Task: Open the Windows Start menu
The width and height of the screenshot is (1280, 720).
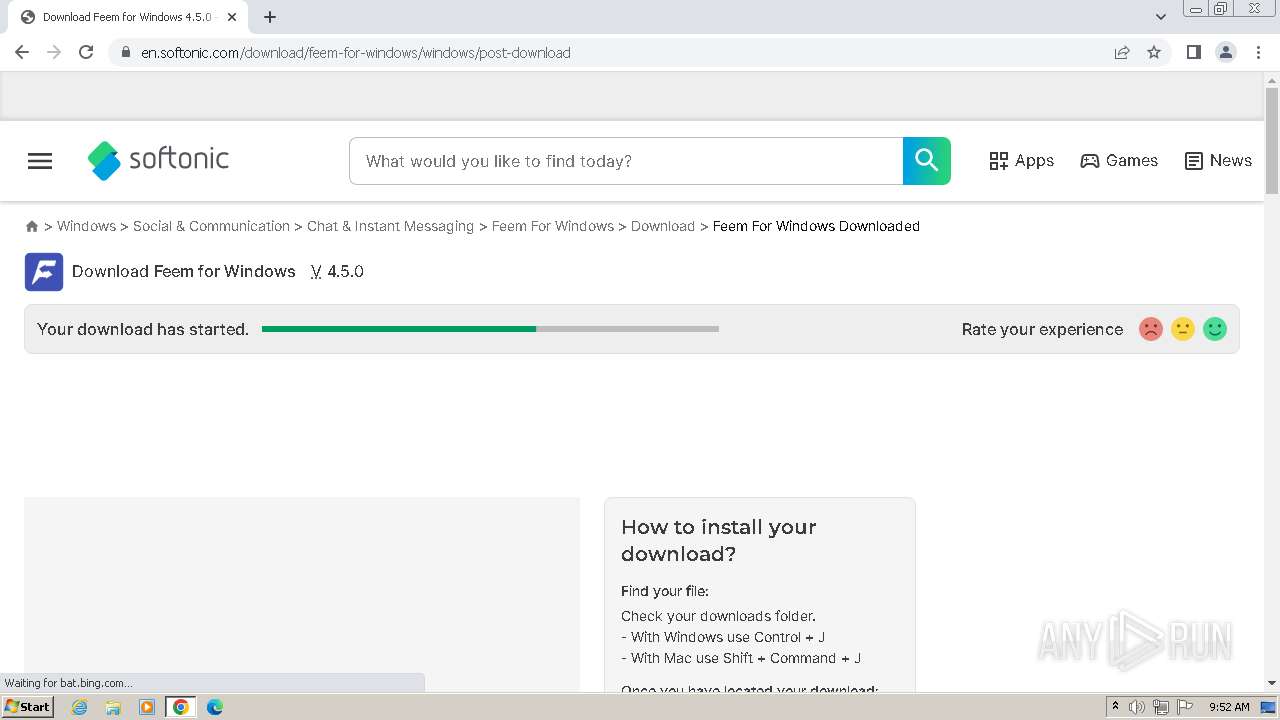Action: pos(28,707)
